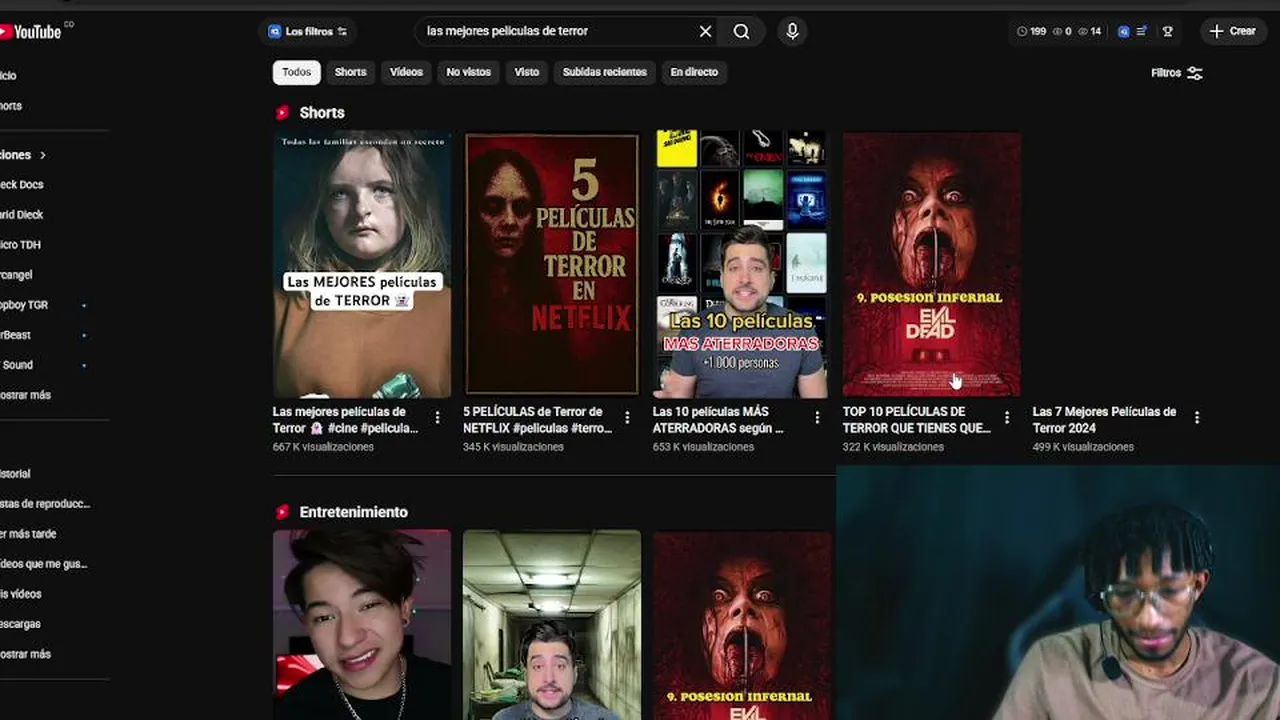The width and height of the screenshot is (1280, 720).
Task: Open the 'icro TDH' channel subscription
Action: (x=21, y=245)
